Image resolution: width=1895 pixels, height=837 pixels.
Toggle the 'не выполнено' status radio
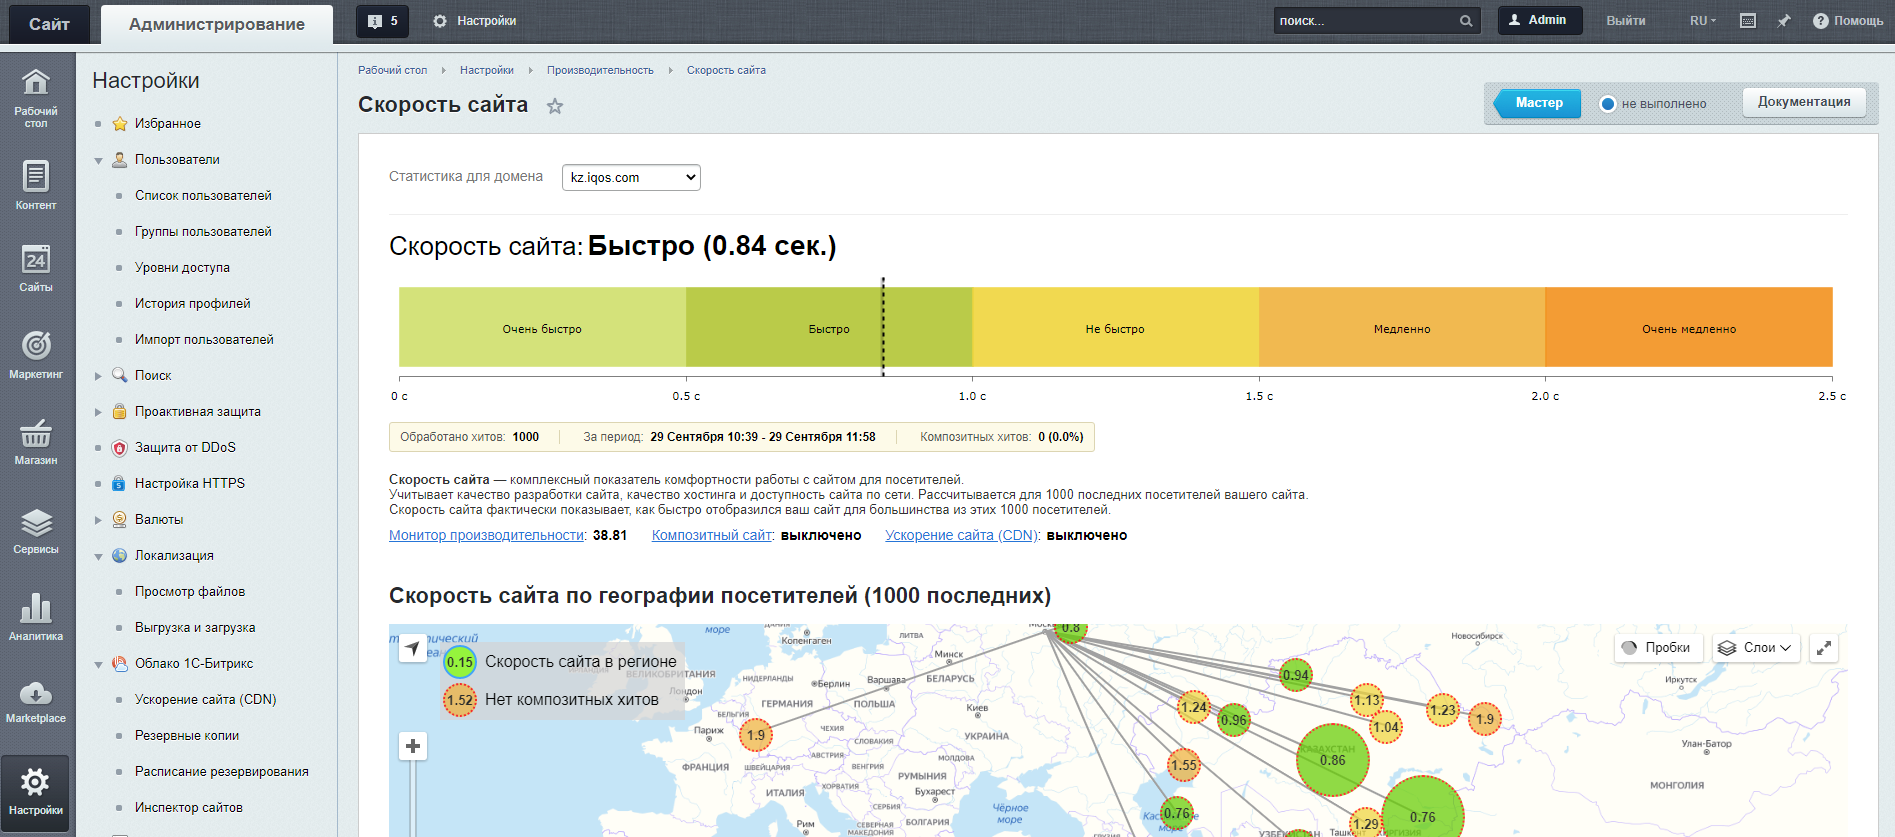(1608, 104)
